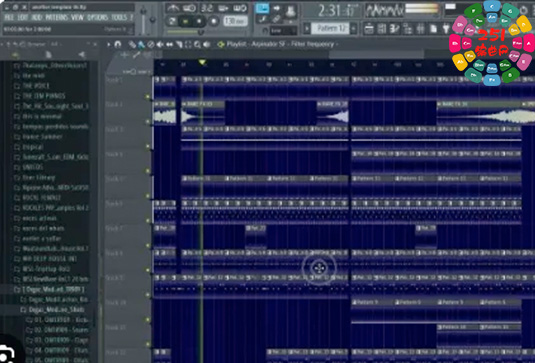
Task: Select the Slip tool
Action: tap(169, 44)
